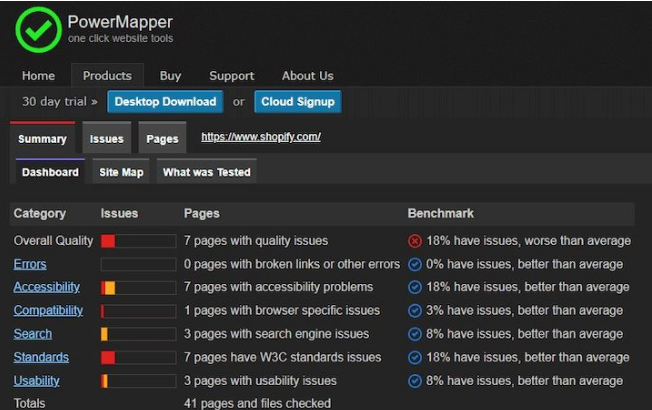Image resolution: width=652 pixels, height=410 pixels.
Task: Open the Support menu item
Action: [x=232, y=76]
